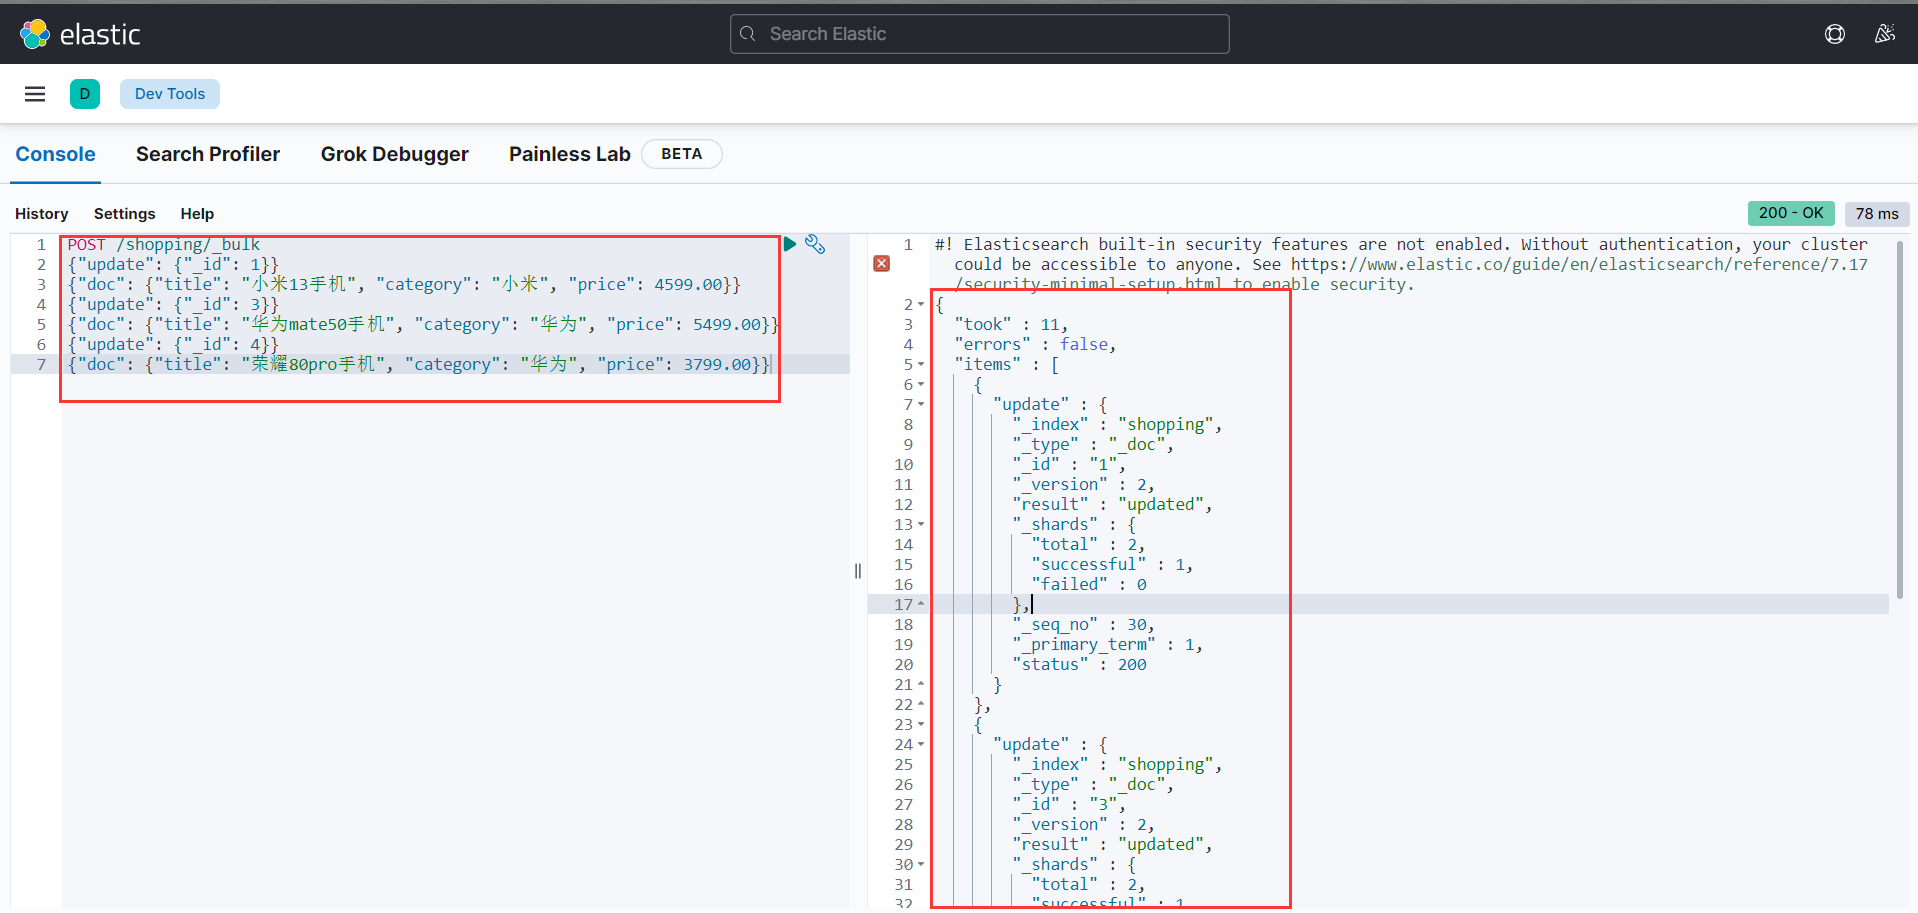This screenshot has height=913, width=1918.
Task: Toggle the fold arrow at output line 21
Action: point(921,684)
